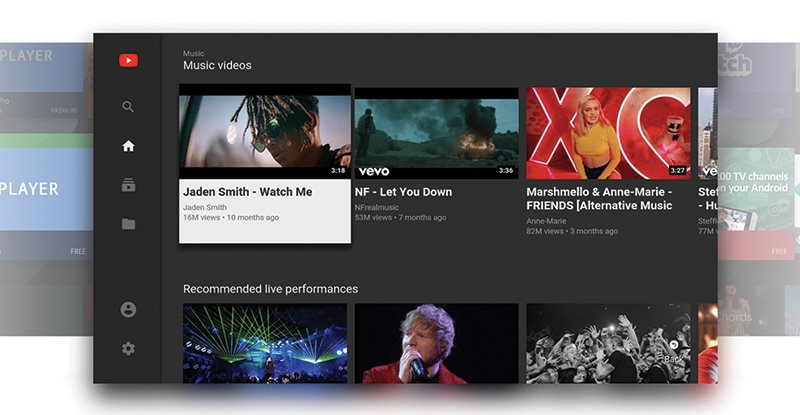Select 'Marshmello & Anne-Marie - FRIENDS' title
The height and width of the screenshot is (415, 800).
[x=599, y=199]
